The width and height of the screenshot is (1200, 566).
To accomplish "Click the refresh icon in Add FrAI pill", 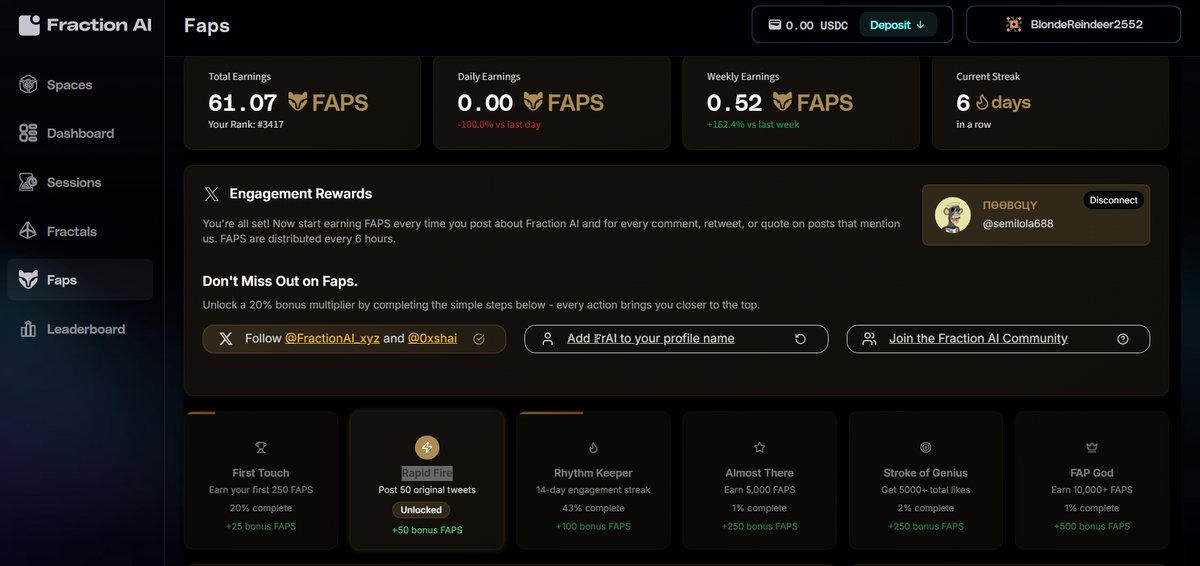I will [800, 339].
